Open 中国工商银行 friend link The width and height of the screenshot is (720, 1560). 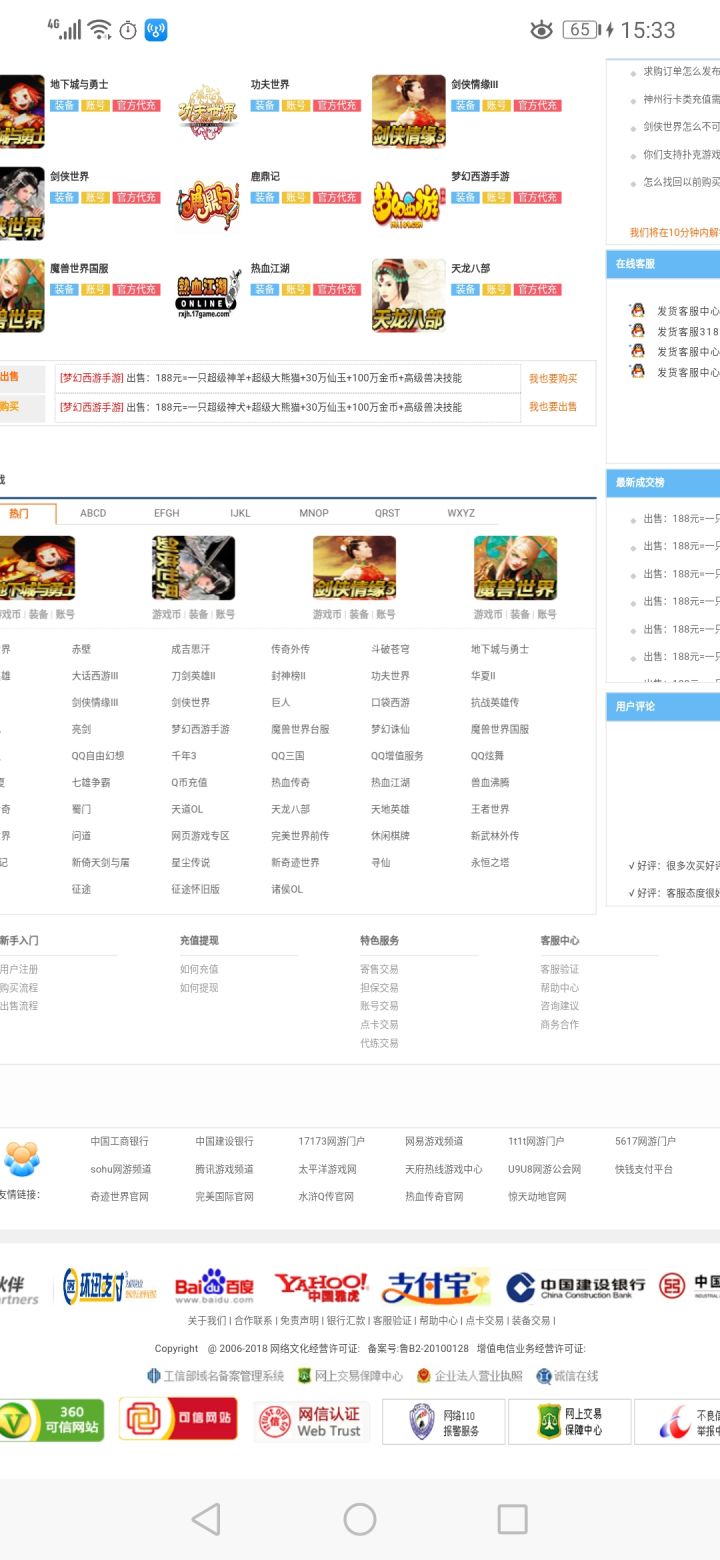[x=119, y=1141]
